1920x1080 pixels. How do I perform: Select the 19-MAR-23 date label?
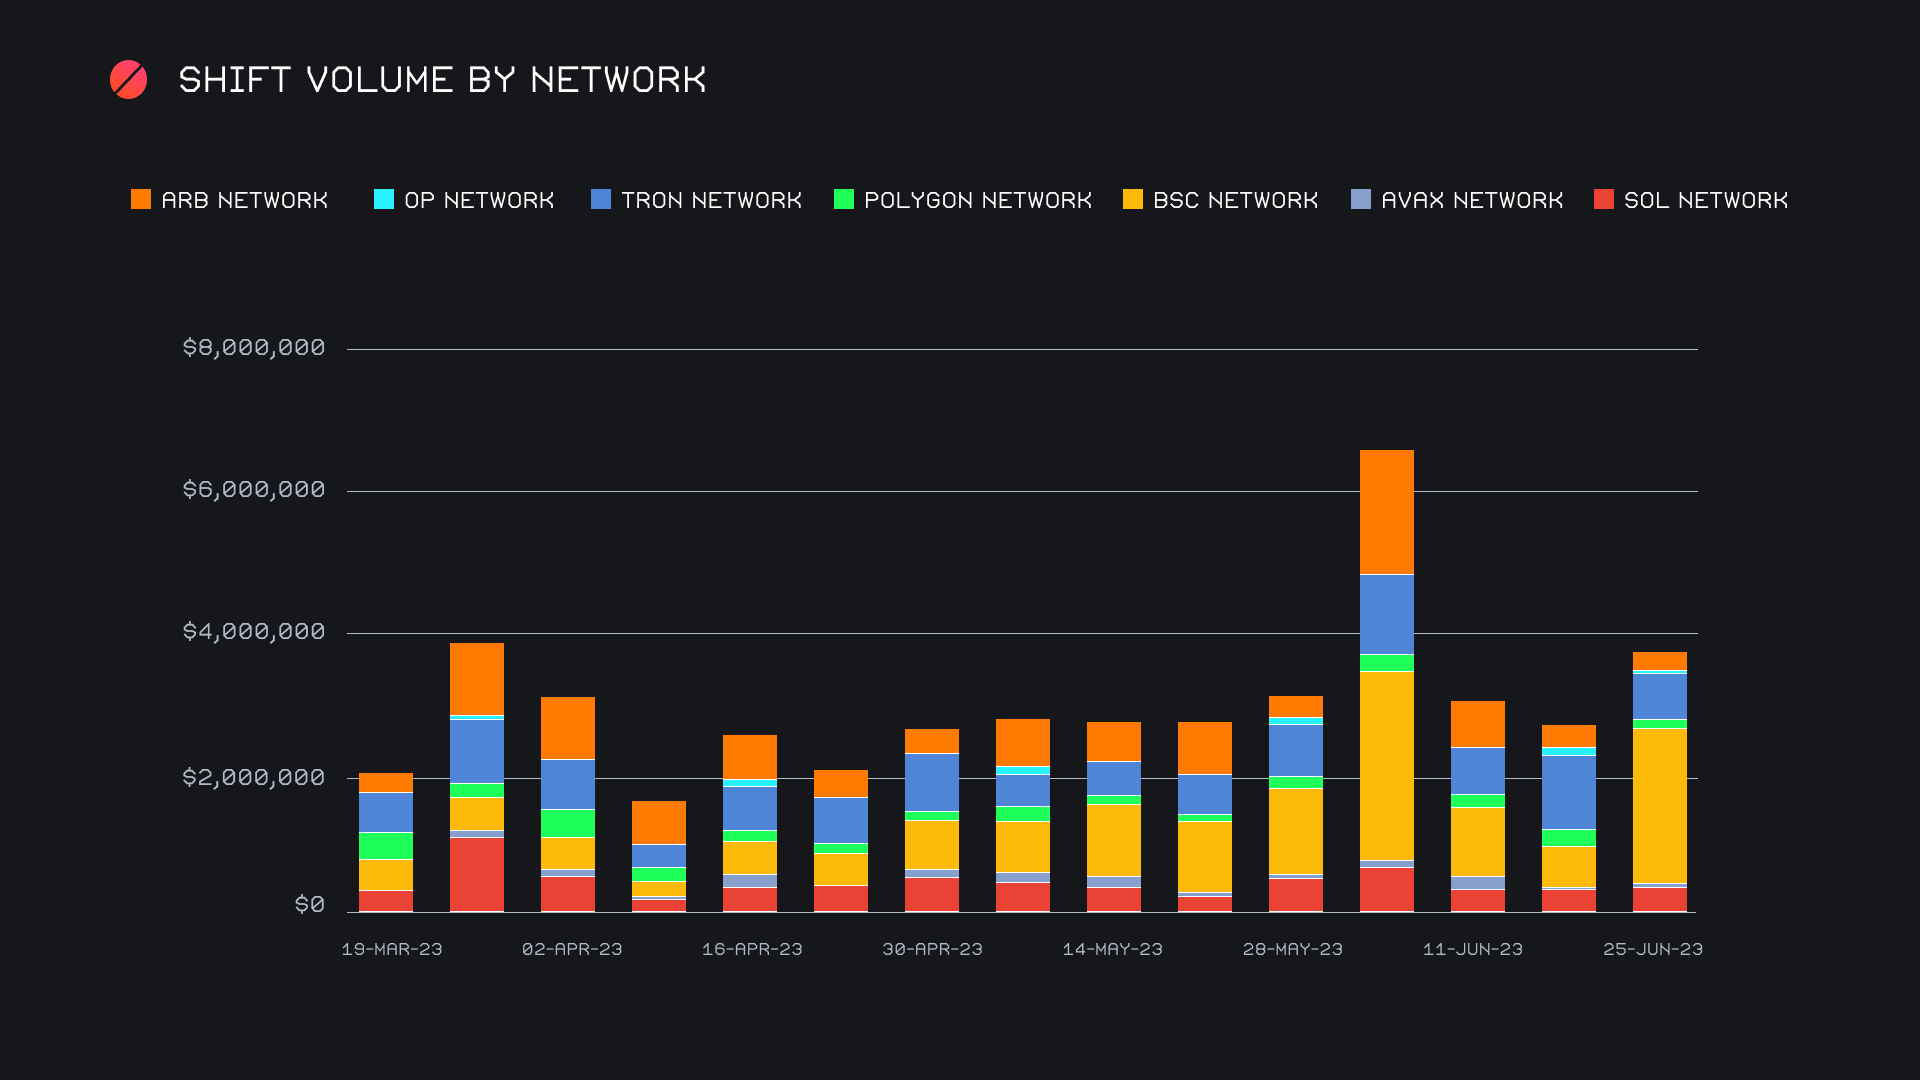pyautogui.click(x=392, y=949)
